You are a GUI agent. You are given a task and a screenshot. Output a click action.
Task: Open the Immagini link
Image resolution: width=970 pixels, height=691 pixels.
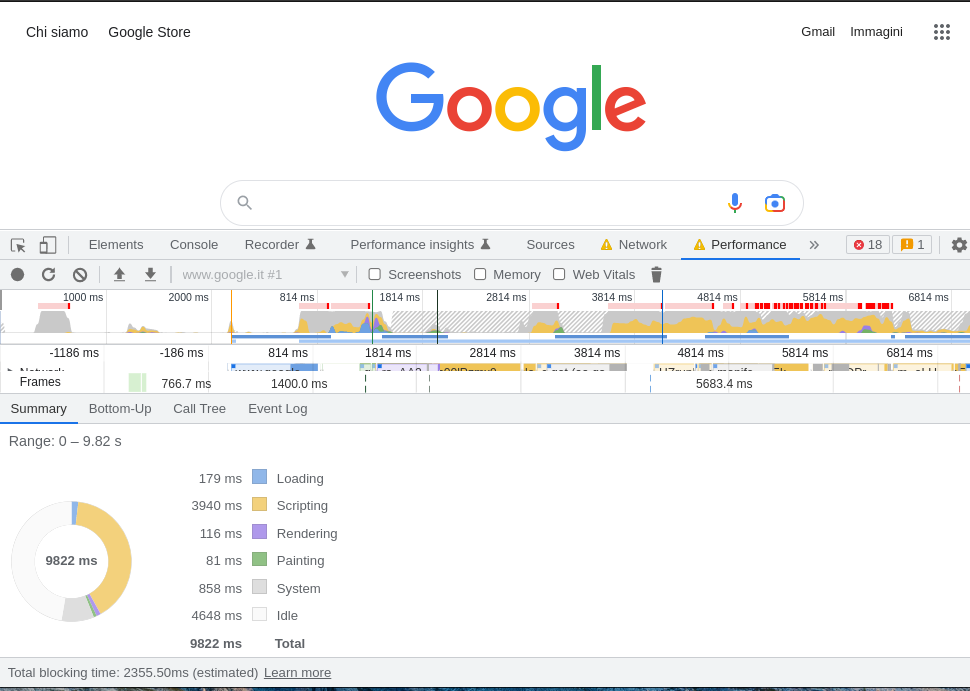876,32
